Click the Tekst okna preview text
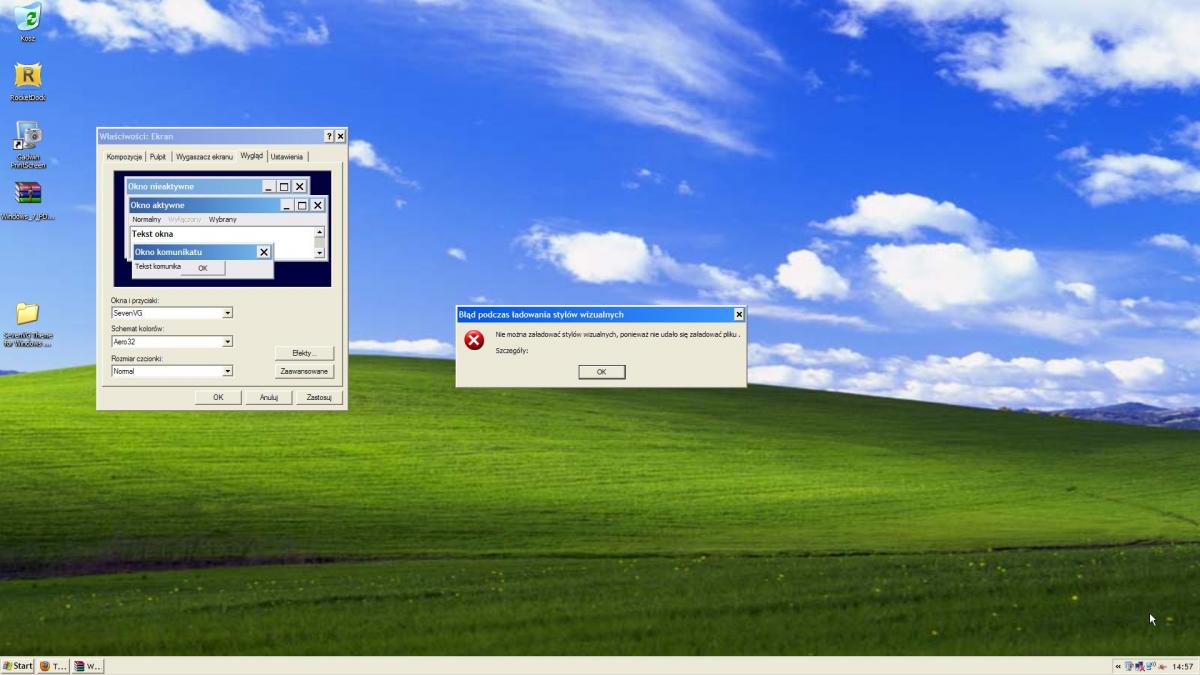 click(x=153, y=234)
